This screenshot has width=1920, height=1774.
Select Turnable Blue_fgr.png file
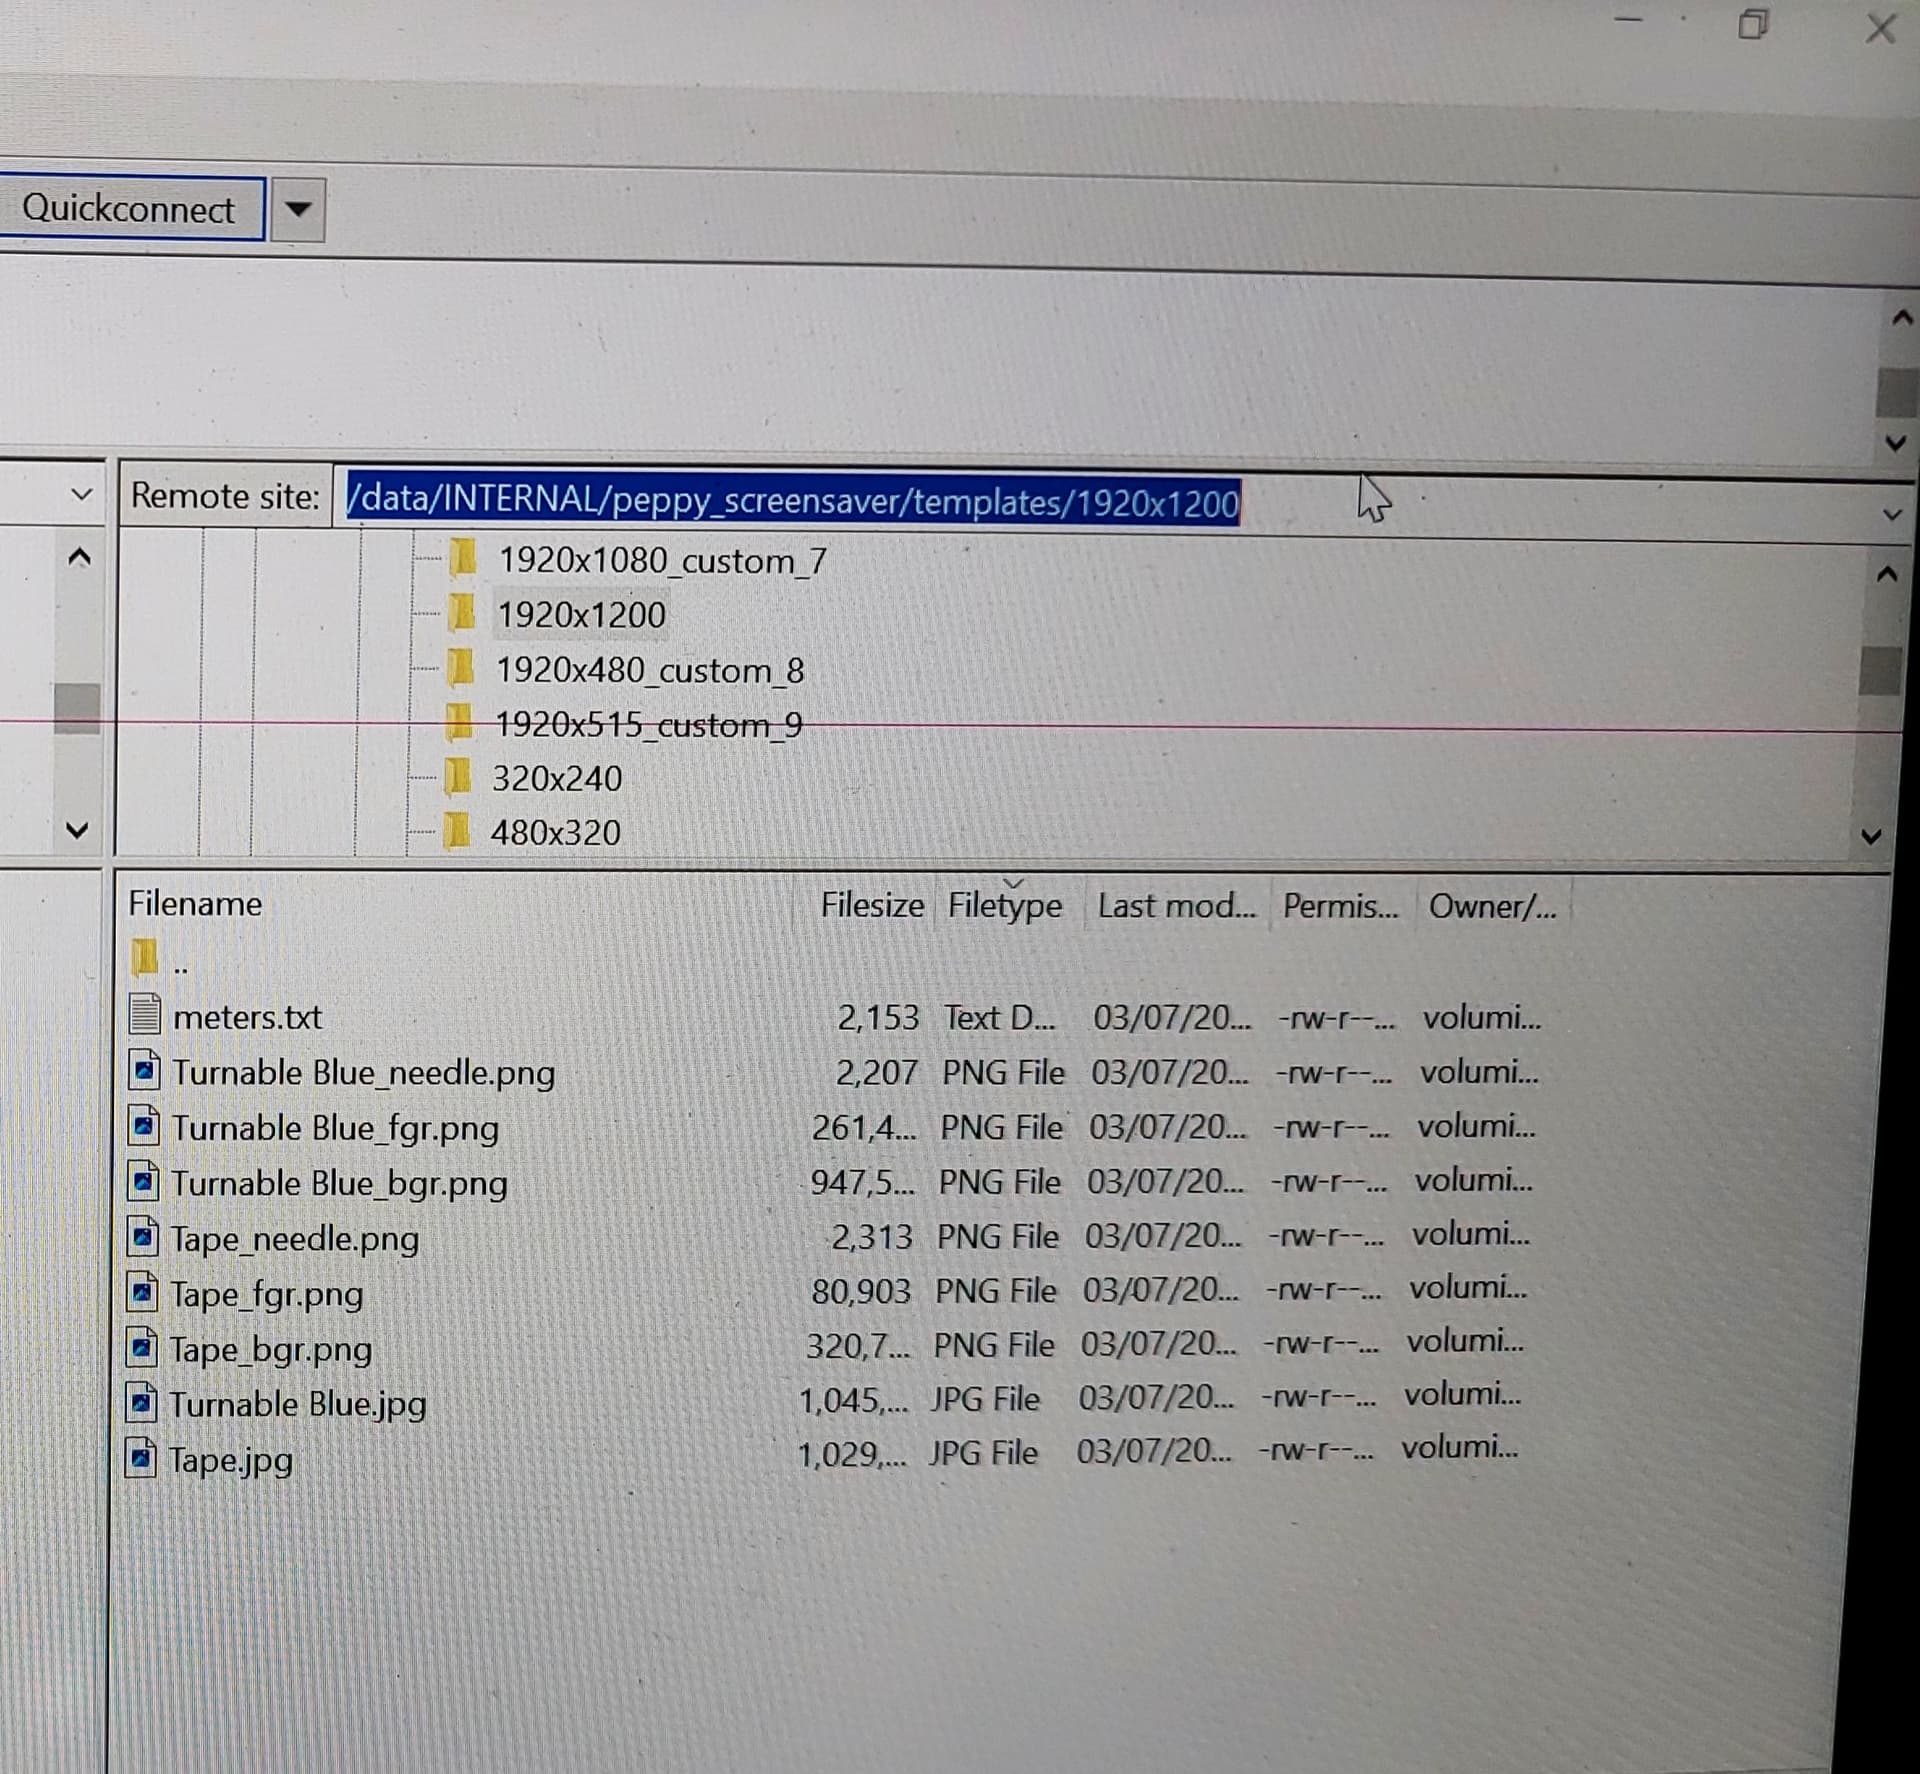click(x=335, y=1128)
